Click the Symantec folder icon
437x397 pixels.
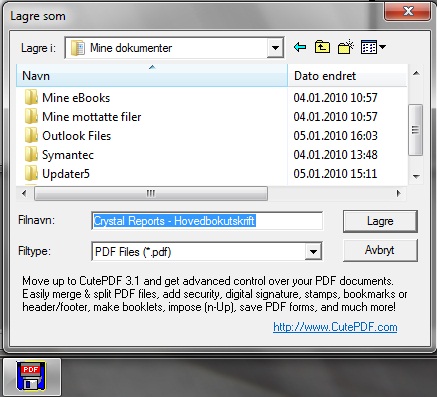[x=31, y=154]
